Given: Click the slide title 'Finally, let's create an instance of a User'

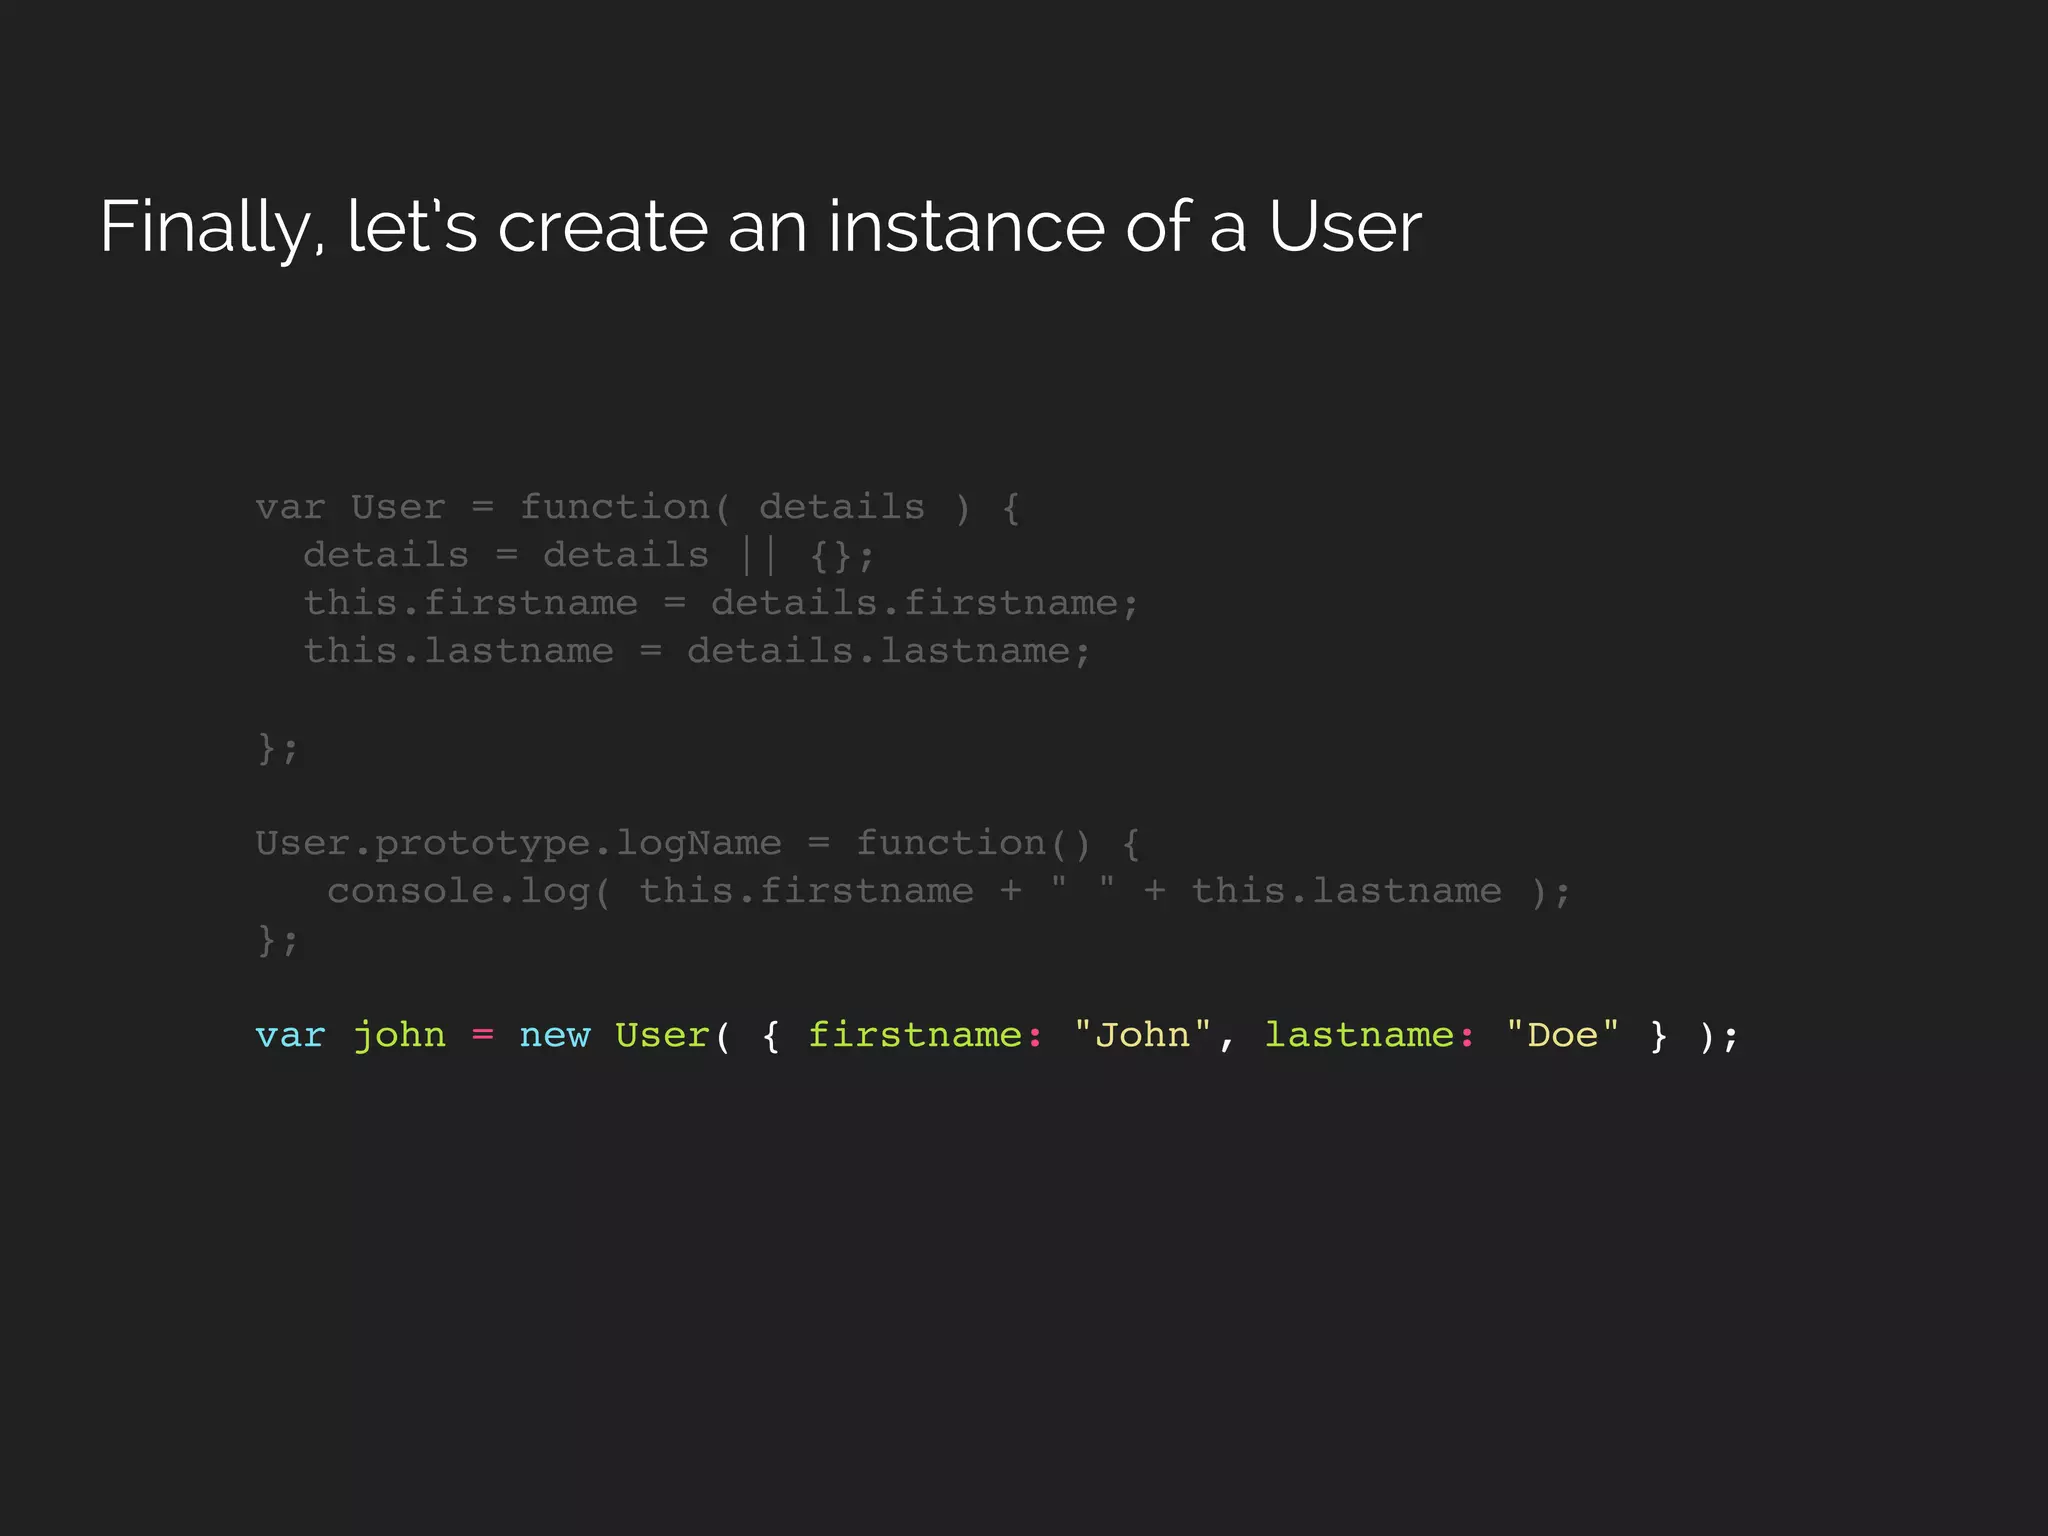Looking at the screenshot, I should [760, 228].
